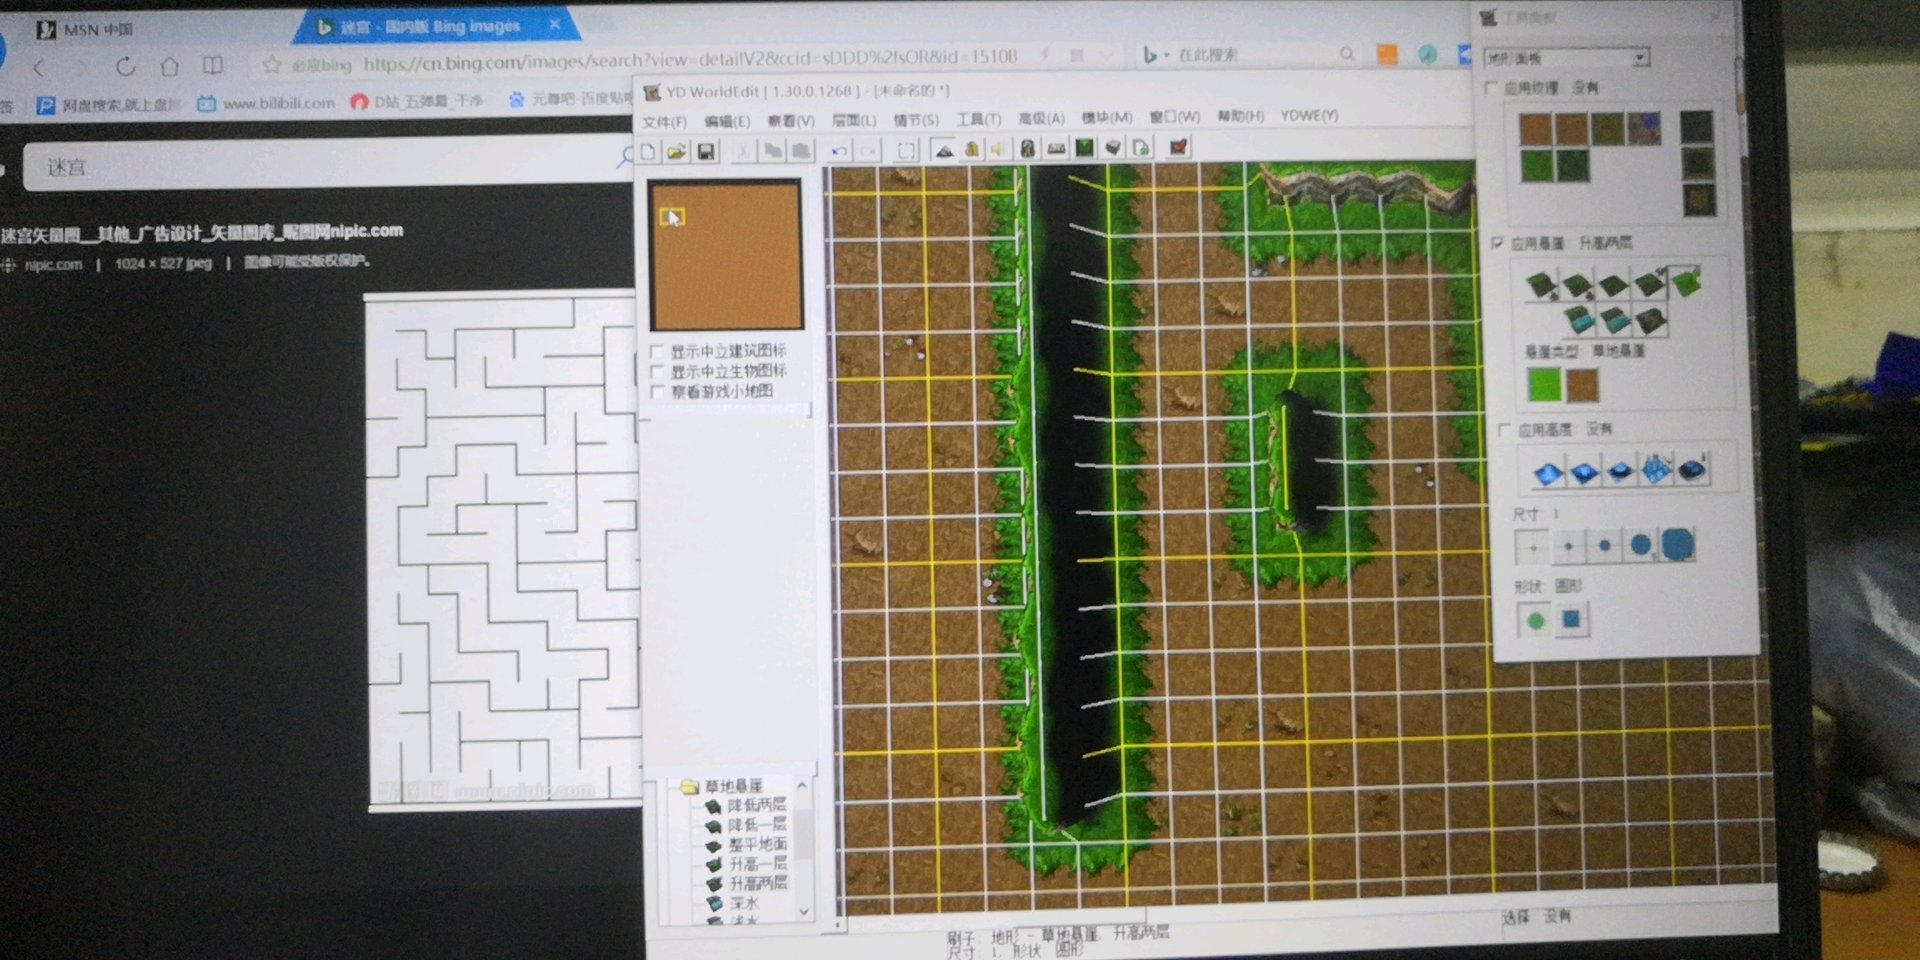Screen dimensions: 1920x960
Task: Open the Object manager cube icon
Action: (x=1112, y=148)
